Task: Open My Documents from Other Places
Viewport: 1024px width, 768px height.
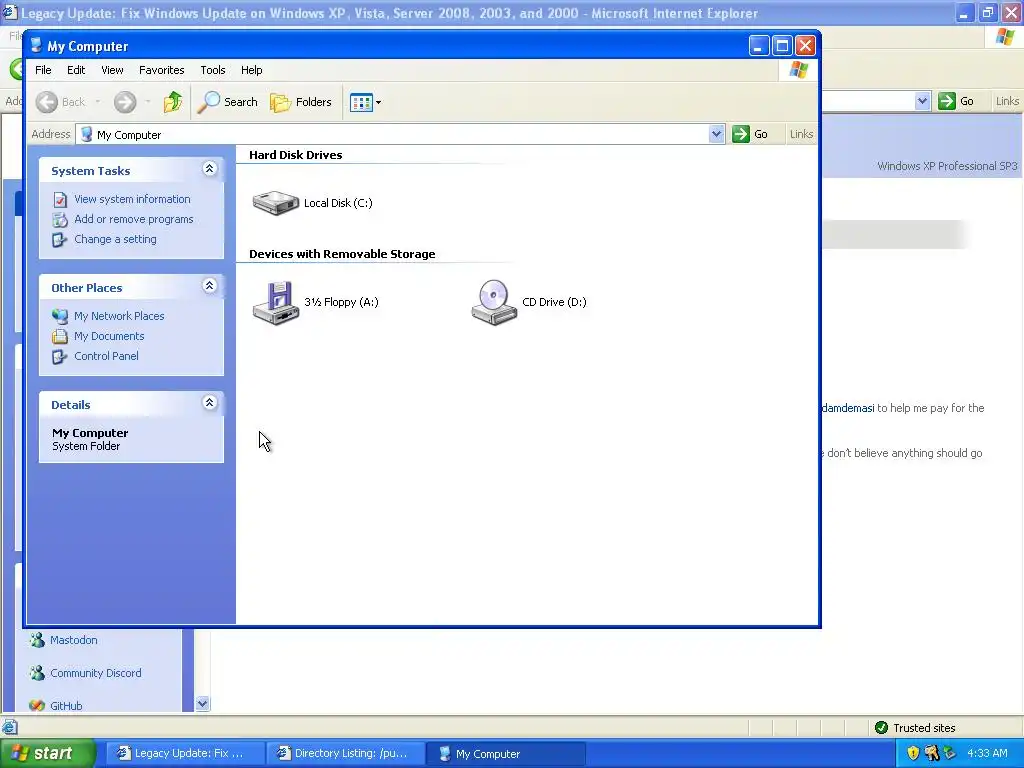Action: click(109, 336)
